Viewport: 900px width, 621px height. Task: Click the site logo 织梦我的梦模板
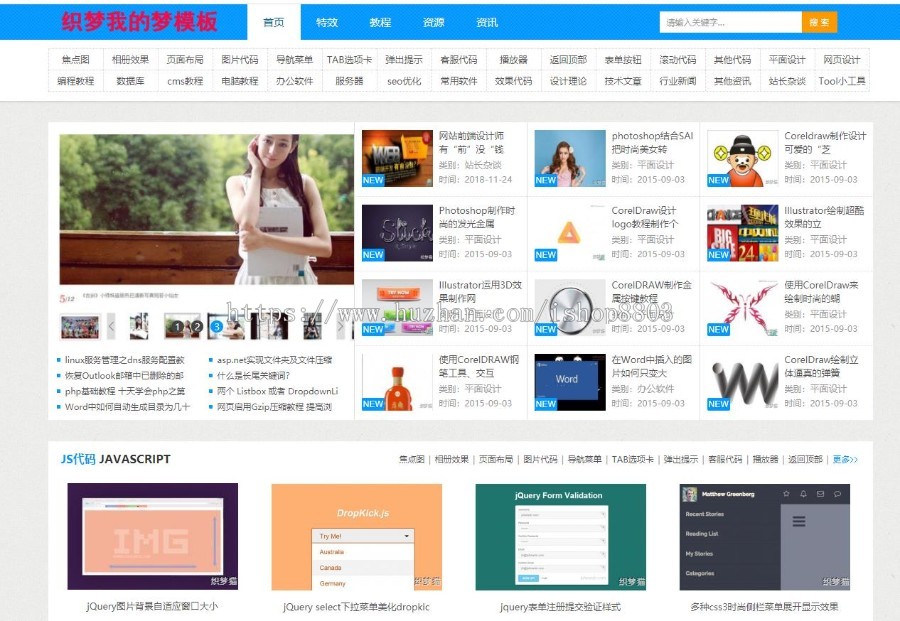(x=139, y=22)
